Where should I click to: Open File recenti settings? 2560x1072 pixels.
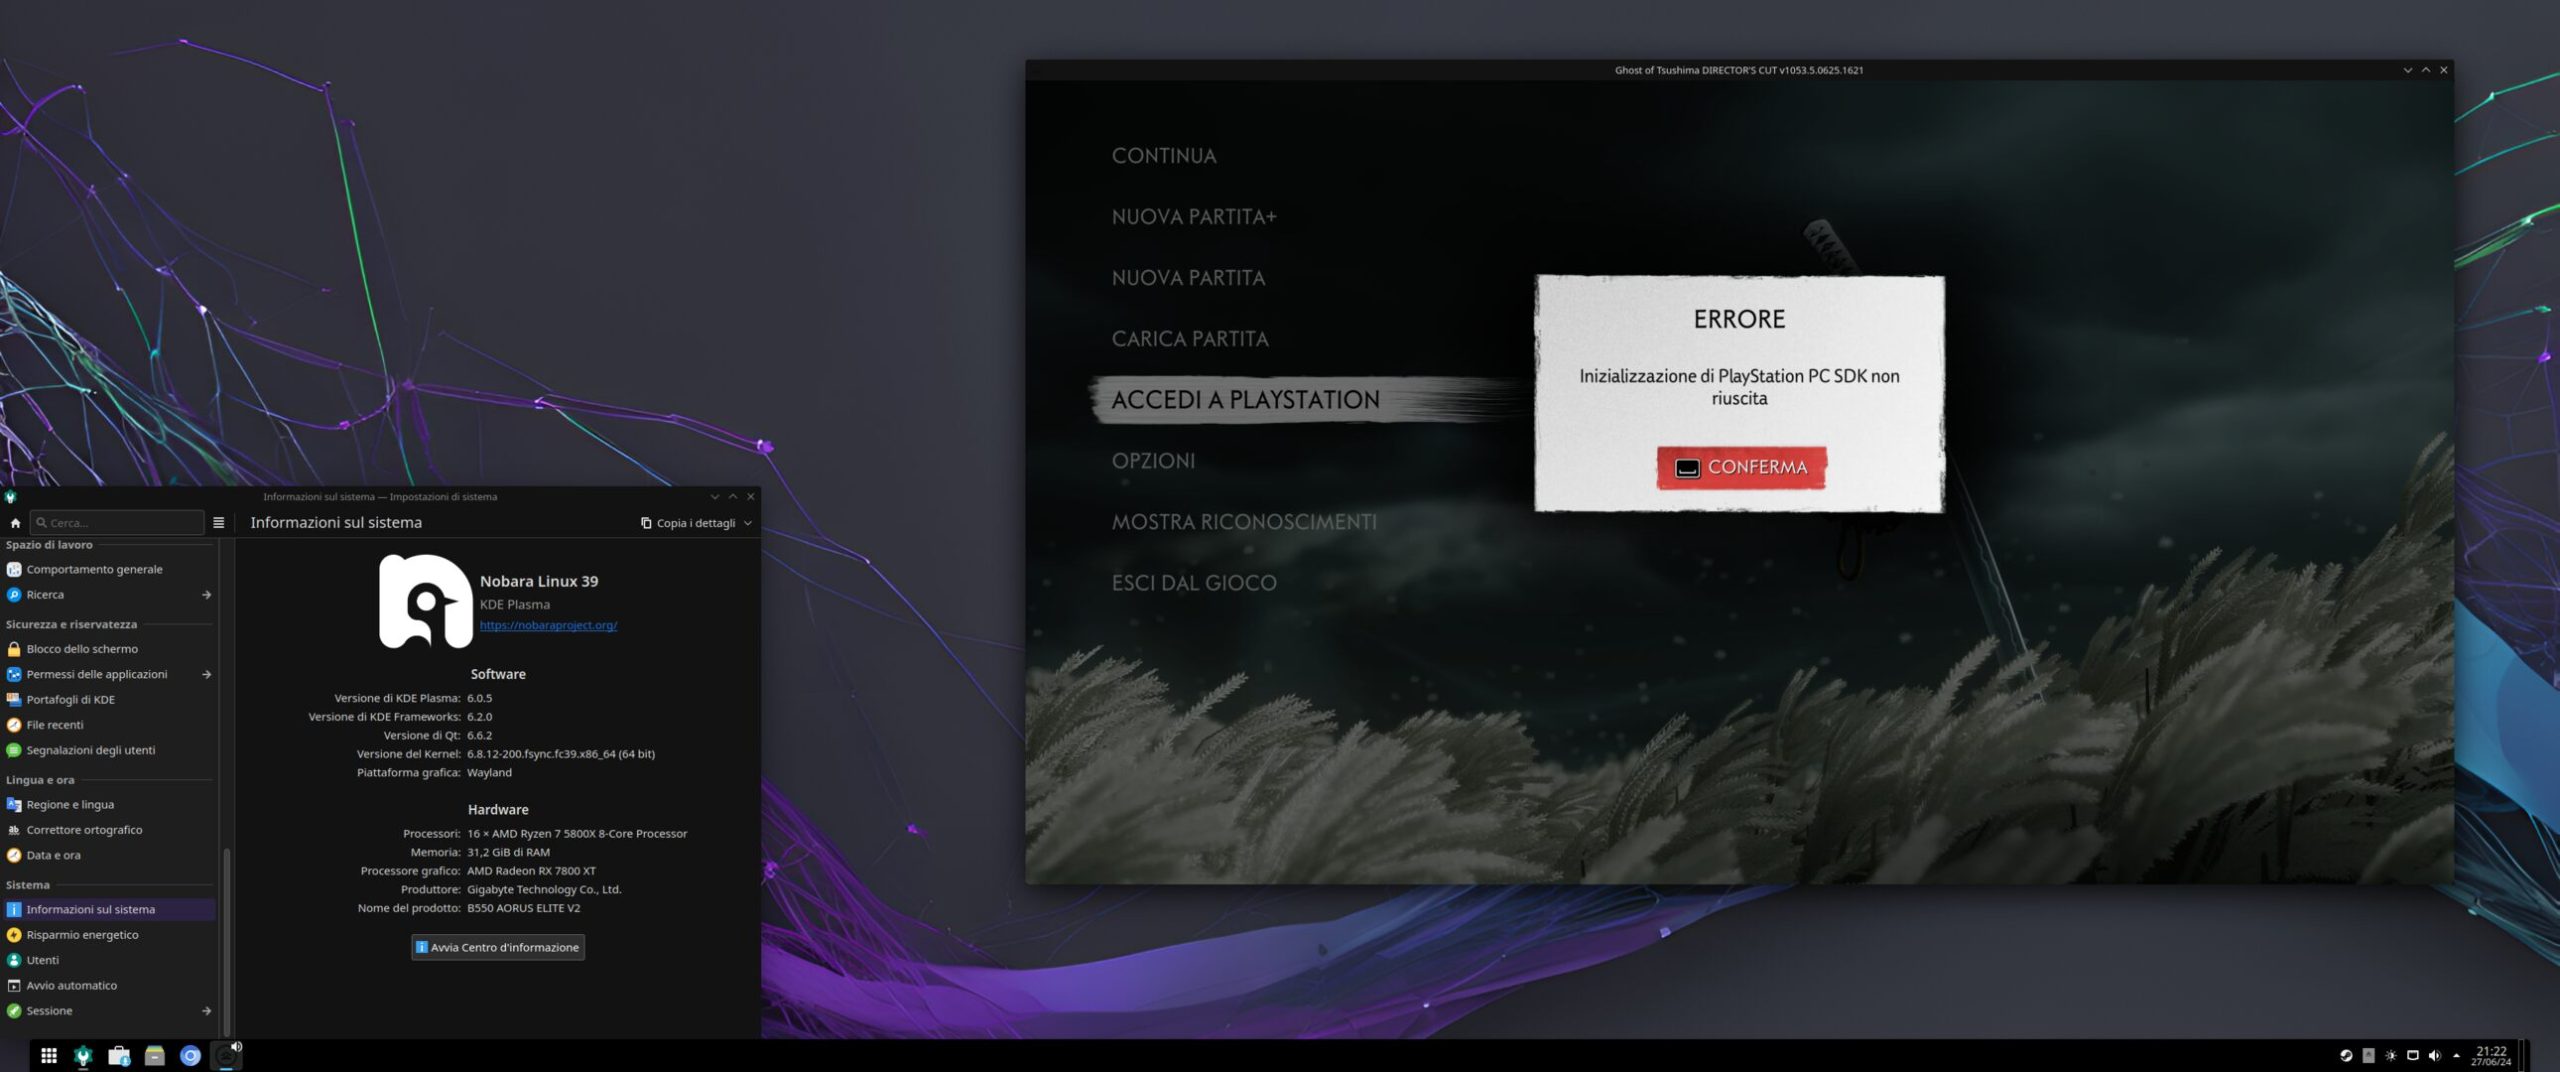point(108,725)
